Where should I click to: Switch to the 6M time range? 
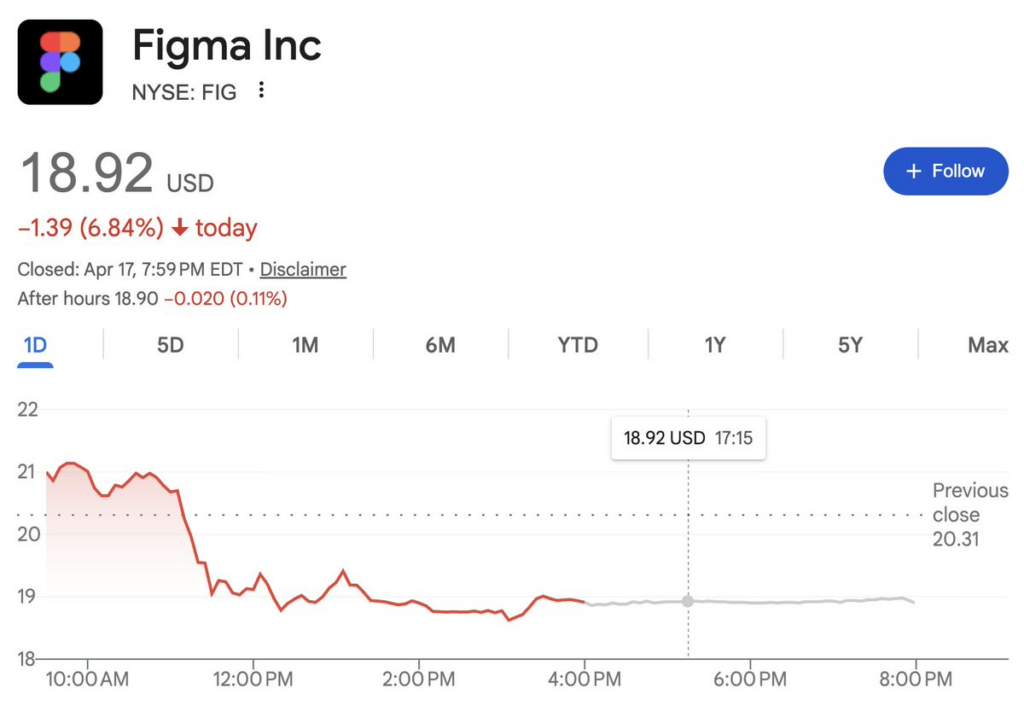click(440, 345)
